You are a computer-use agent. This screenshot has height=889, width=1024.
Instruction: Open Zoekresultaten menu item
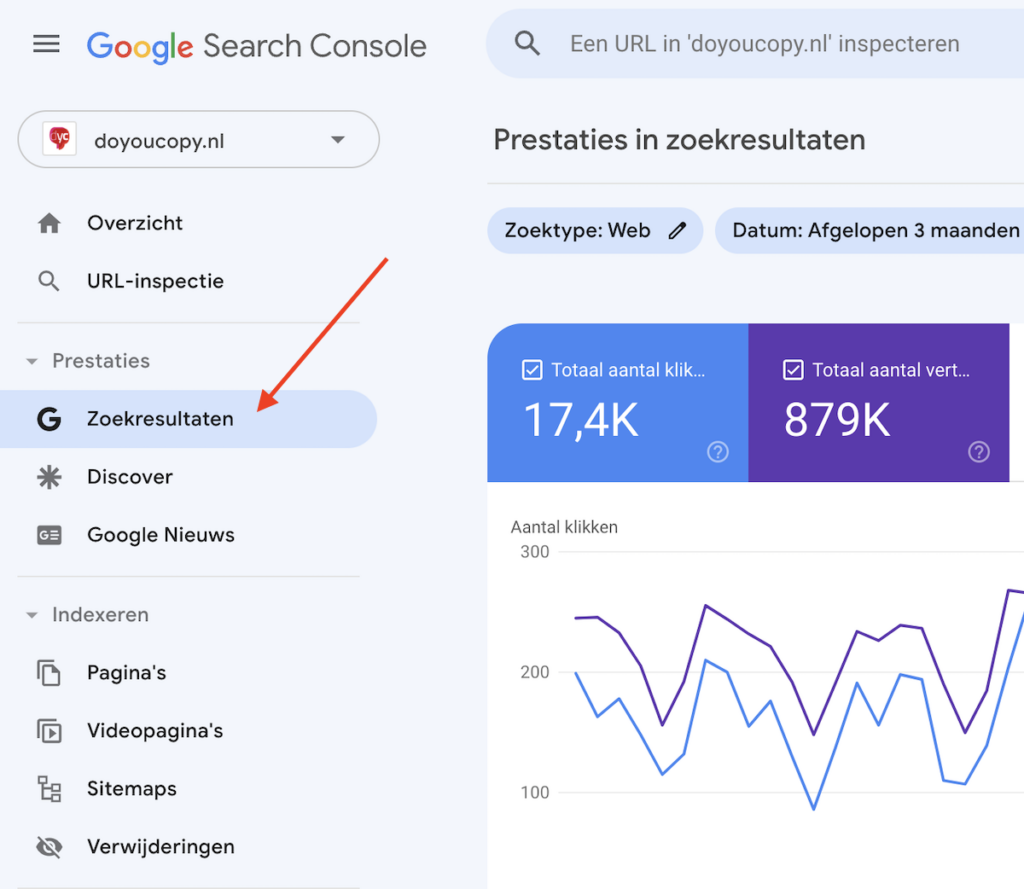coord(160,419)
